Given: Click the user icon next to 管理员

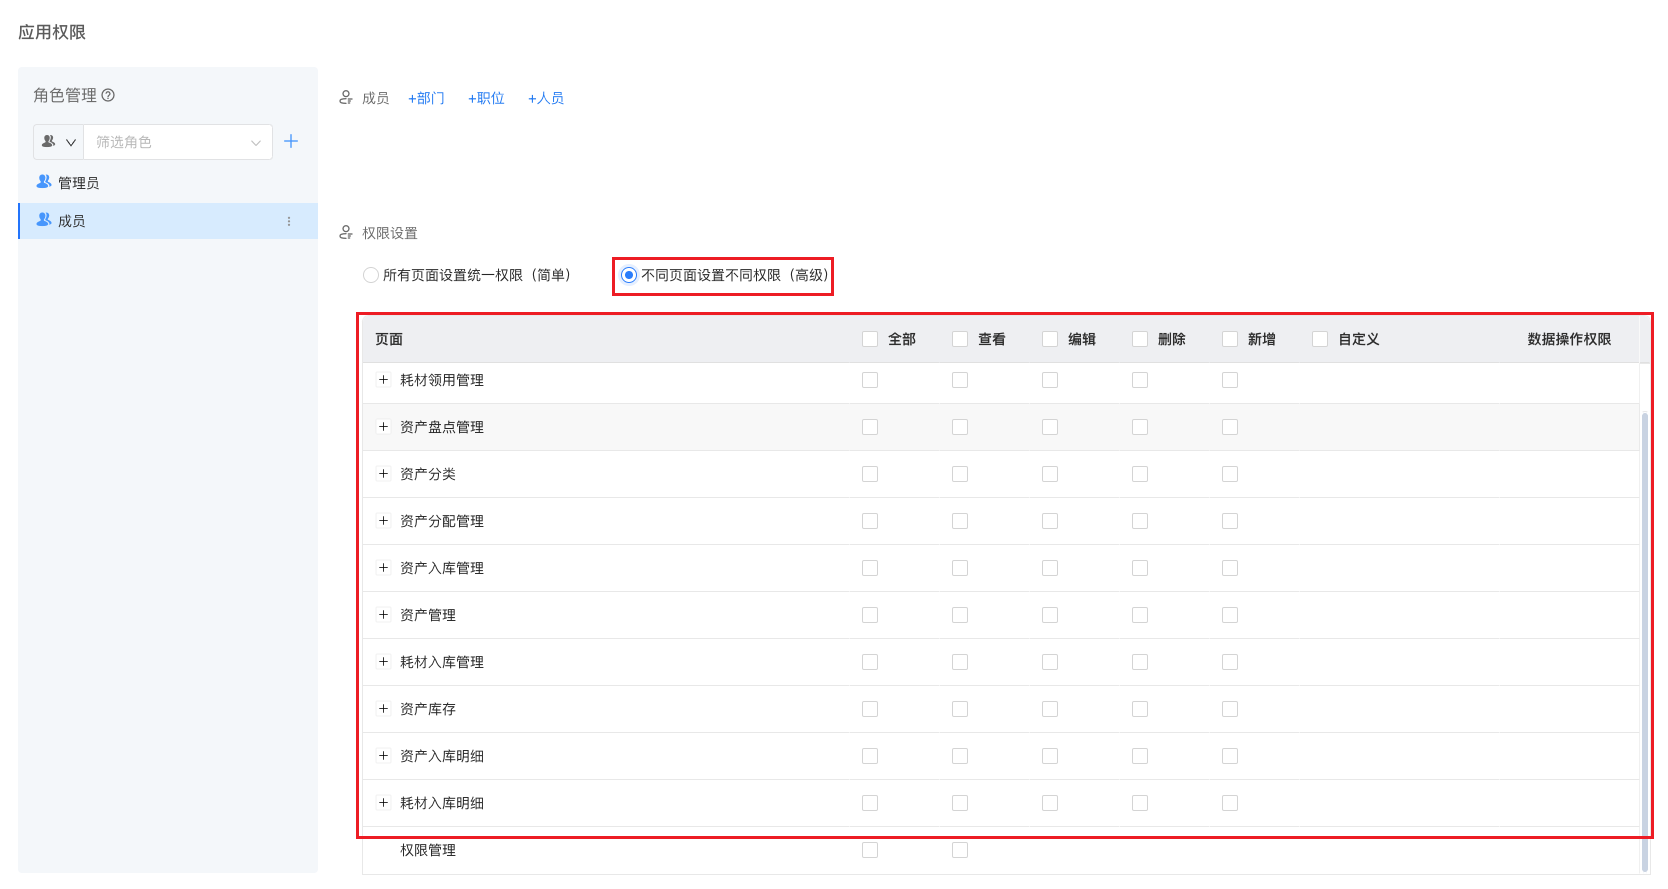Looking at the screenshot, I should pos(44,182).
